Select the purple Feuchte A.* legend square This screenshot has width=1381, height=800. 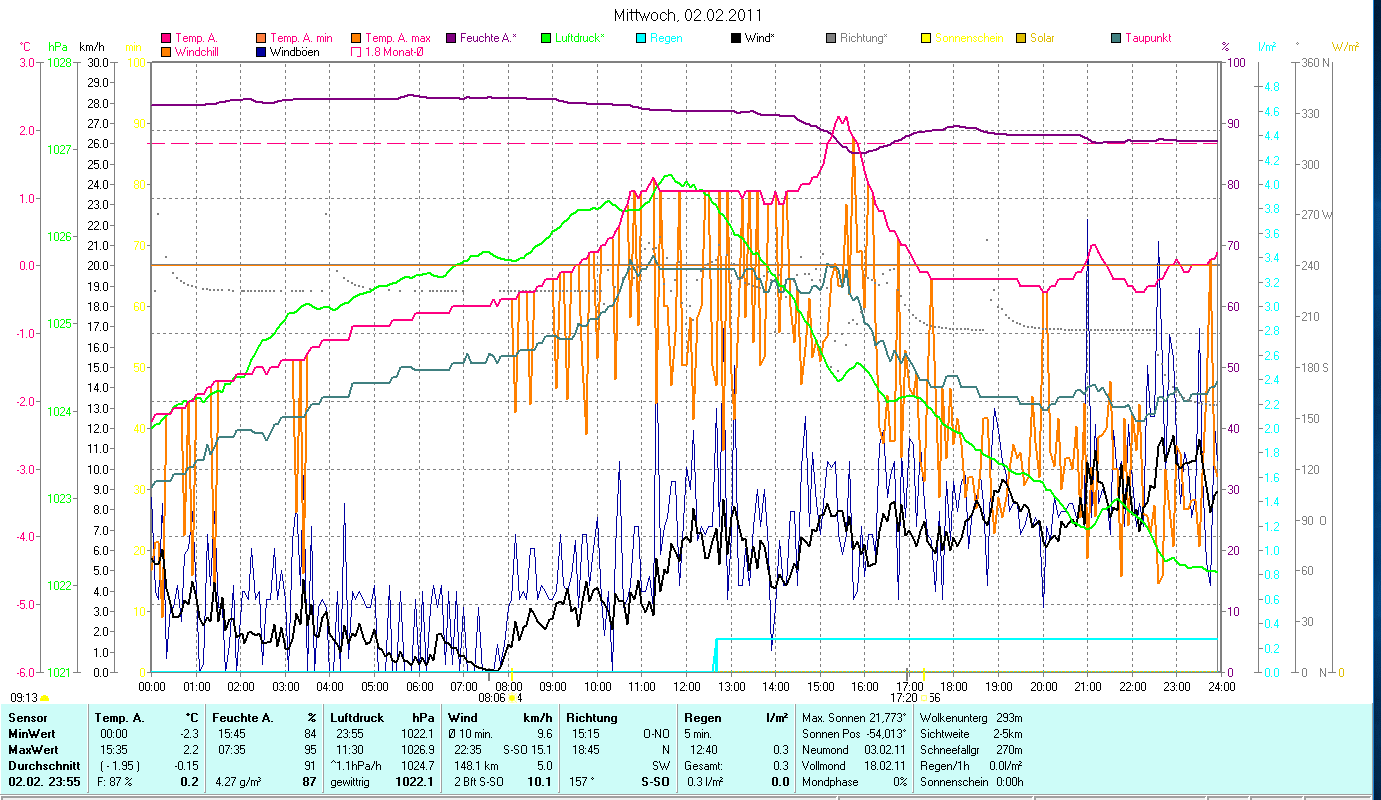[451, 39]
